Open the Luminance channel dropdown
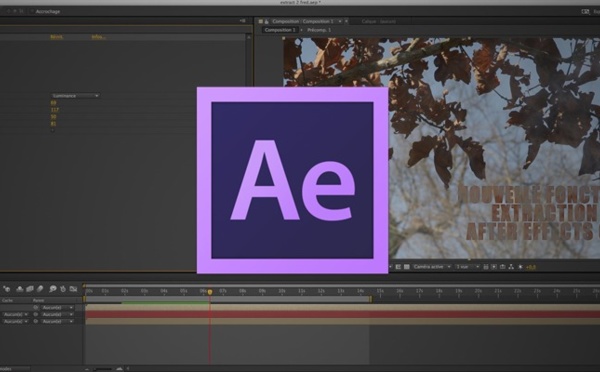 pyautogui.click(x=75, y=96)
